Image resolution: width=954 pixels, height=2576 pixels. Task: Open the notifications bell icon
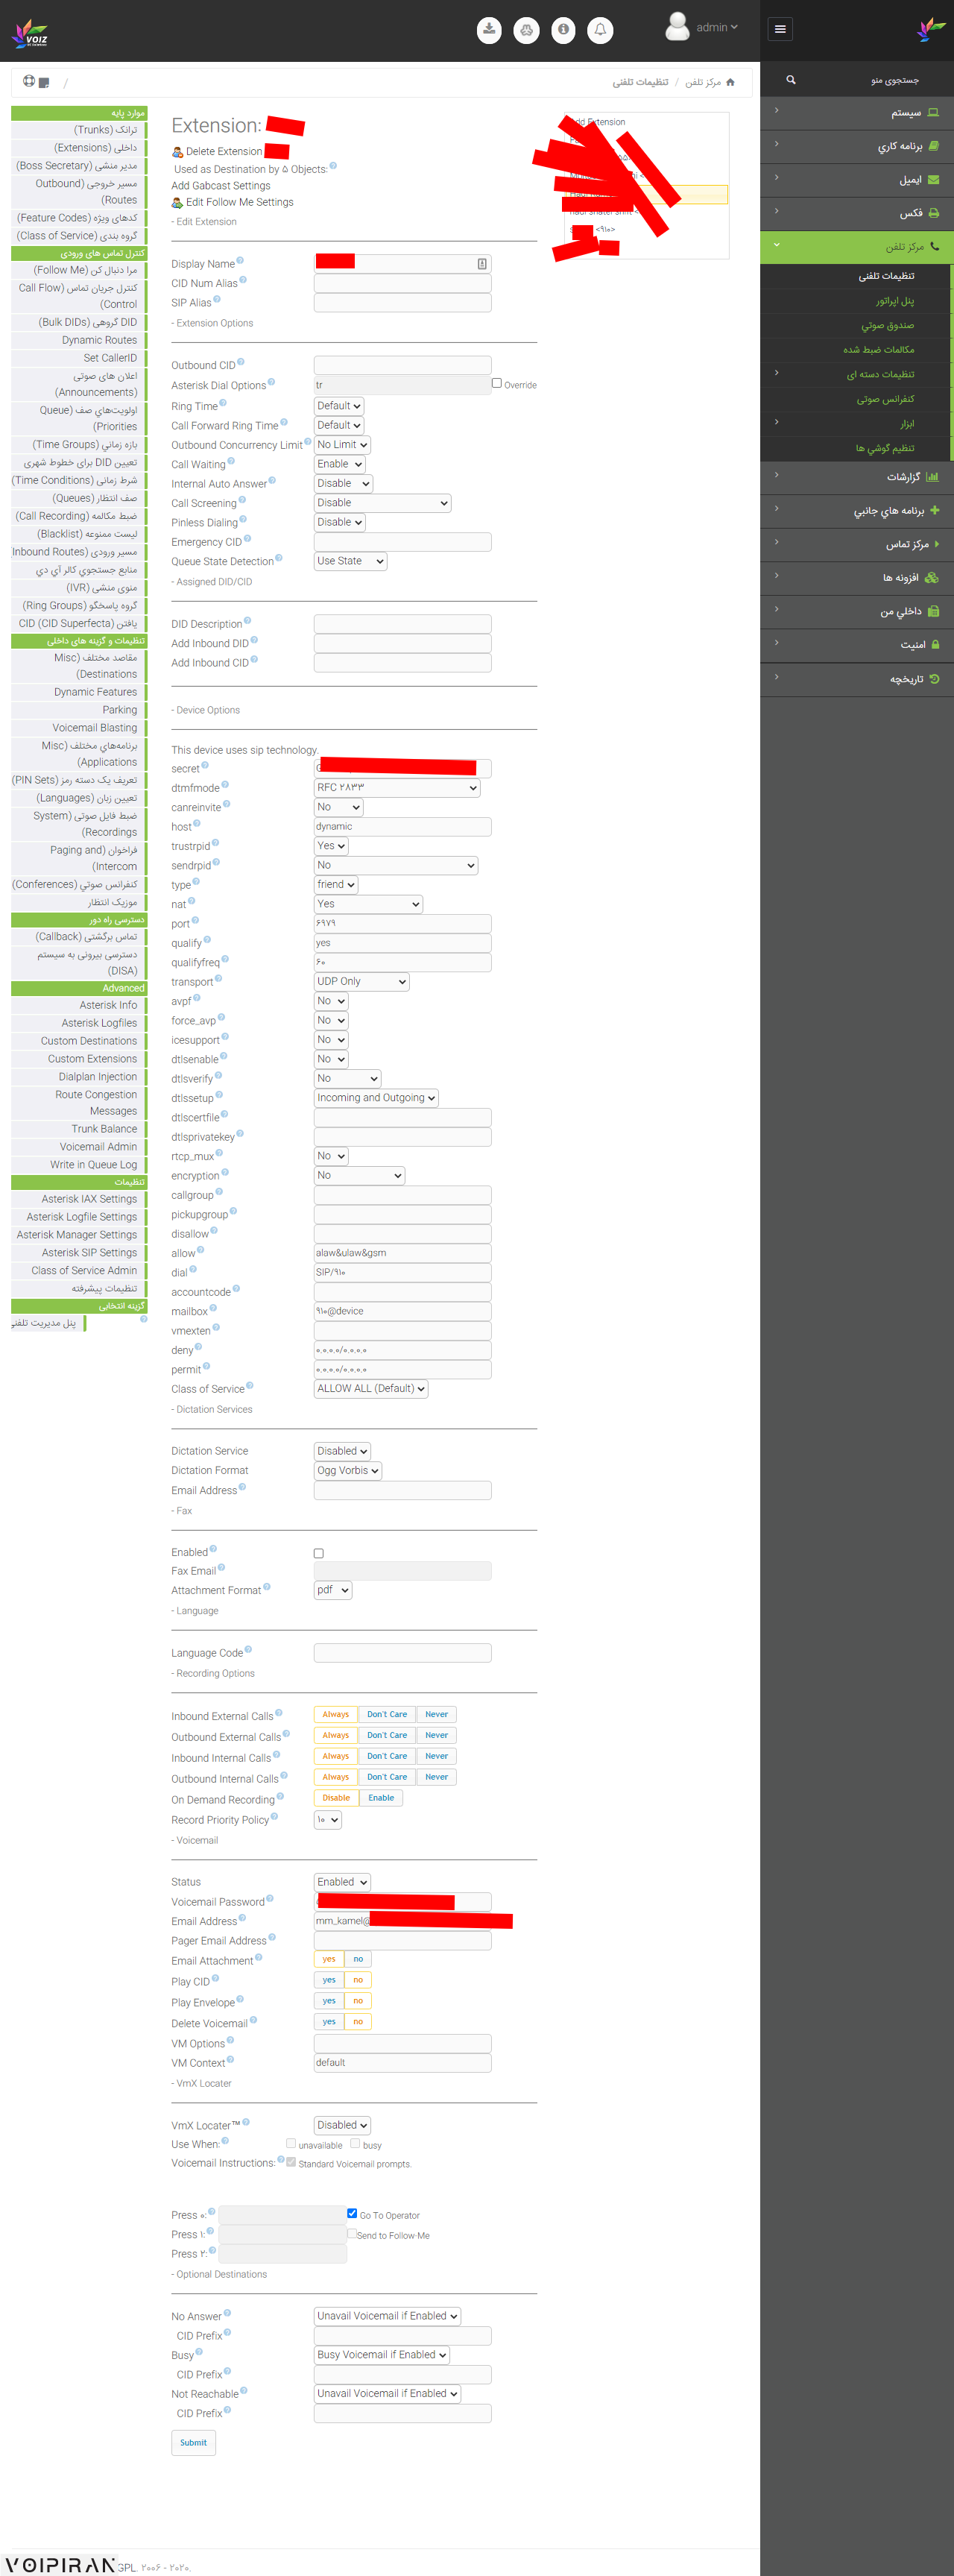click(600, 30)
